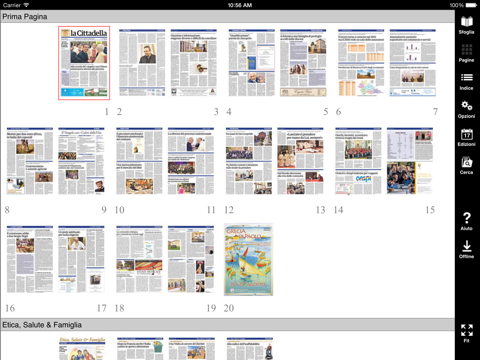The width and height of the screenshot is (480, 360).
Task: Tap the Offline download icon
Action: (467, 249)
